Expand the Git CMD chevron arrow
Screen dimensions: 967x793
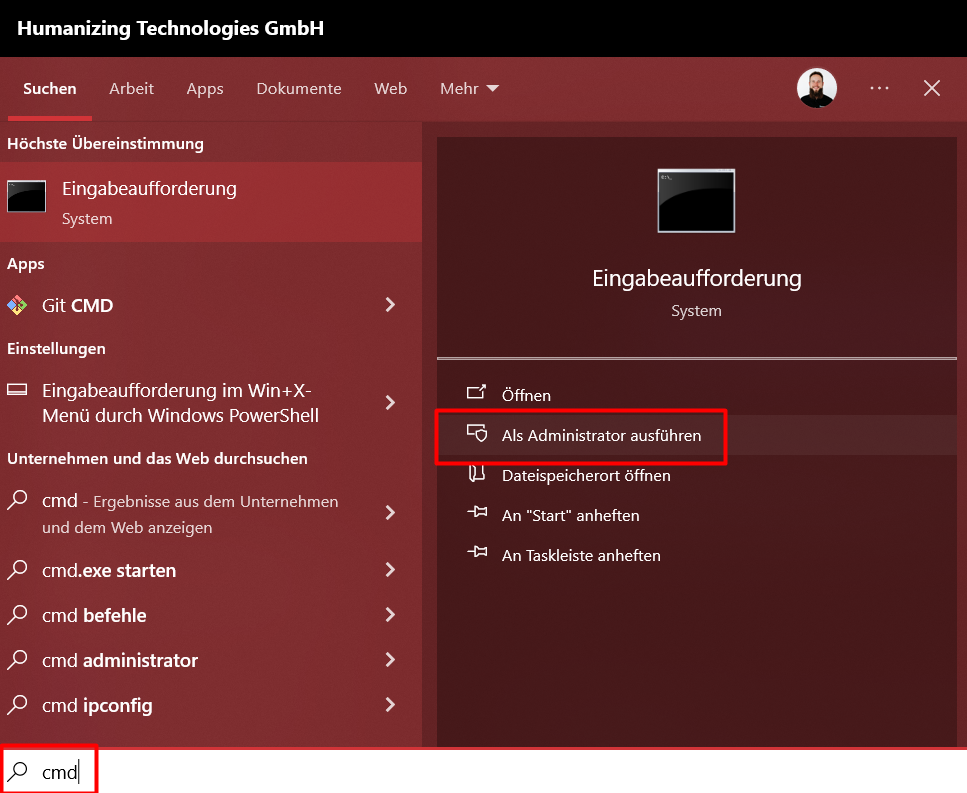click(x=390, y=305)
